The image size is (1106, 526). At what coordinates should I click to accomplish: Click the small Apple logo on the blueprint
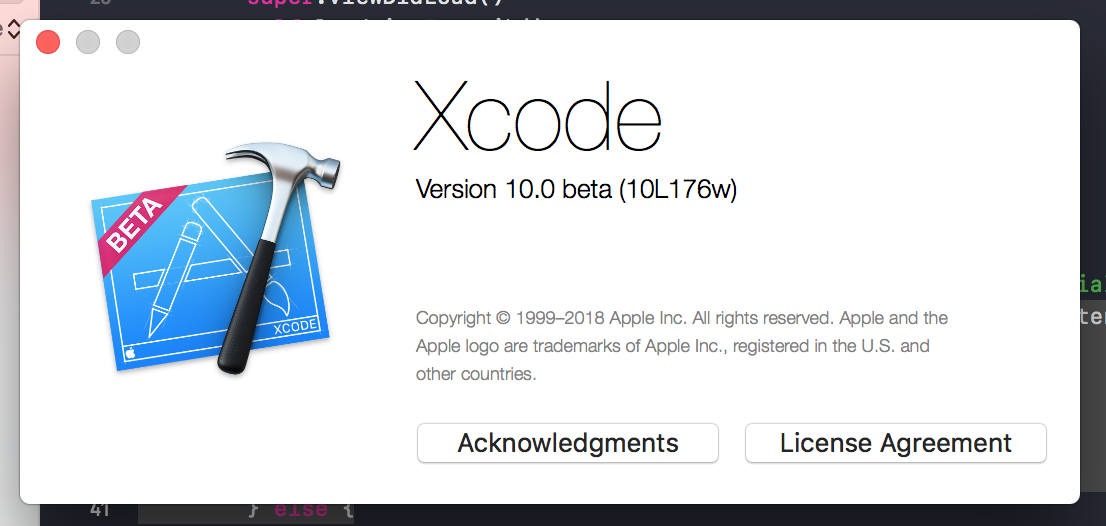[x=130, y=353]
